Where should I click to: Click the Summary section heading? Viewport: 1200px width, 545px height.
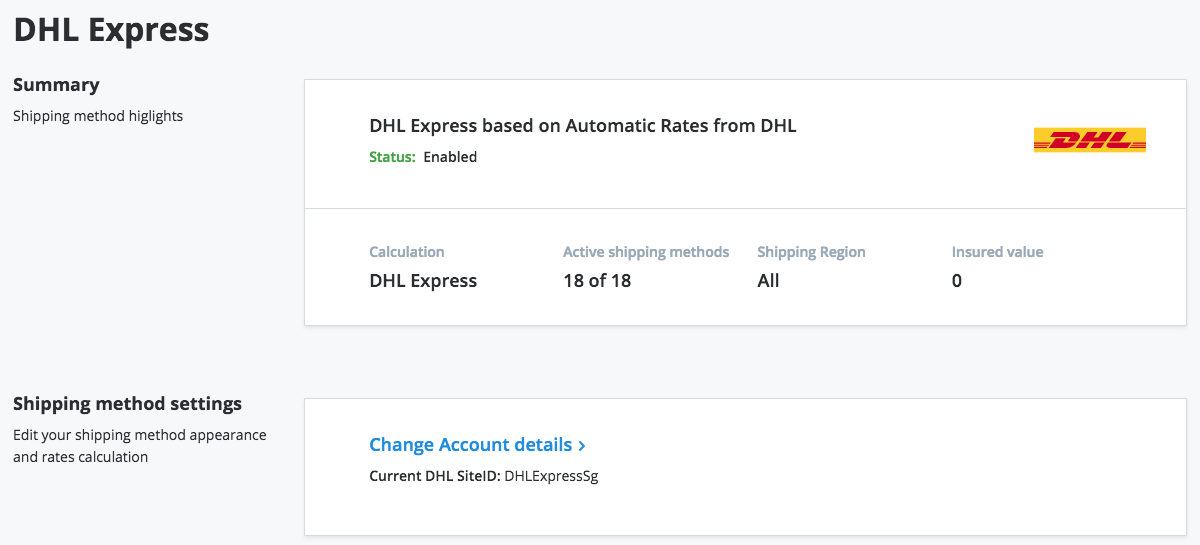[x=56, y=85]
